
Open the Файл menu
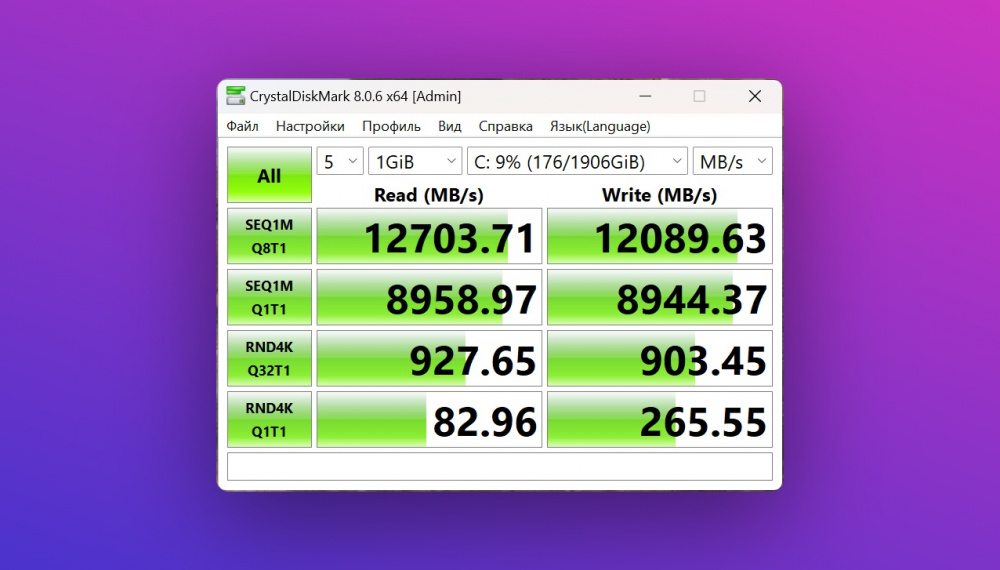tap(242, 126)
